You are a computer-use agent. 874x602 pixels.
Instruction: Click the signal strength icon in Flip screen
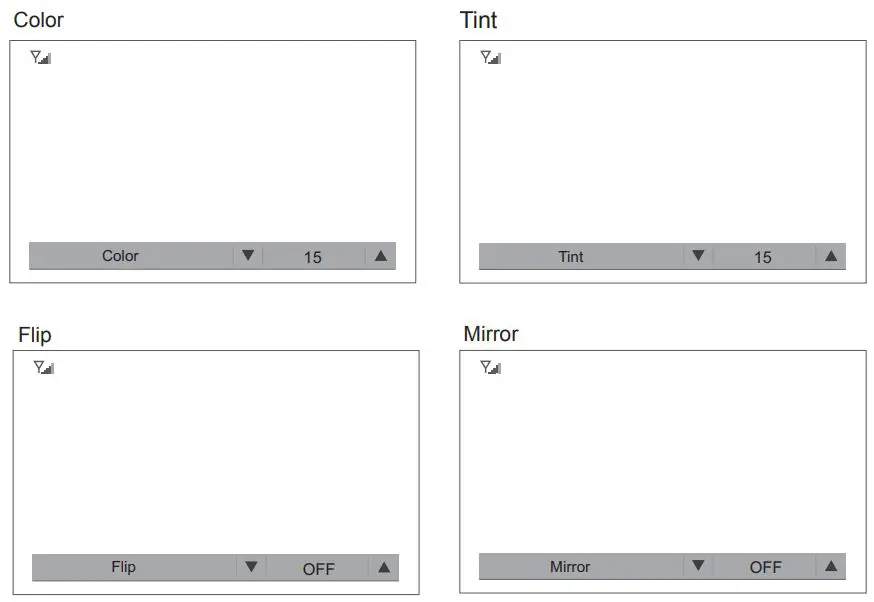[44, 368]
